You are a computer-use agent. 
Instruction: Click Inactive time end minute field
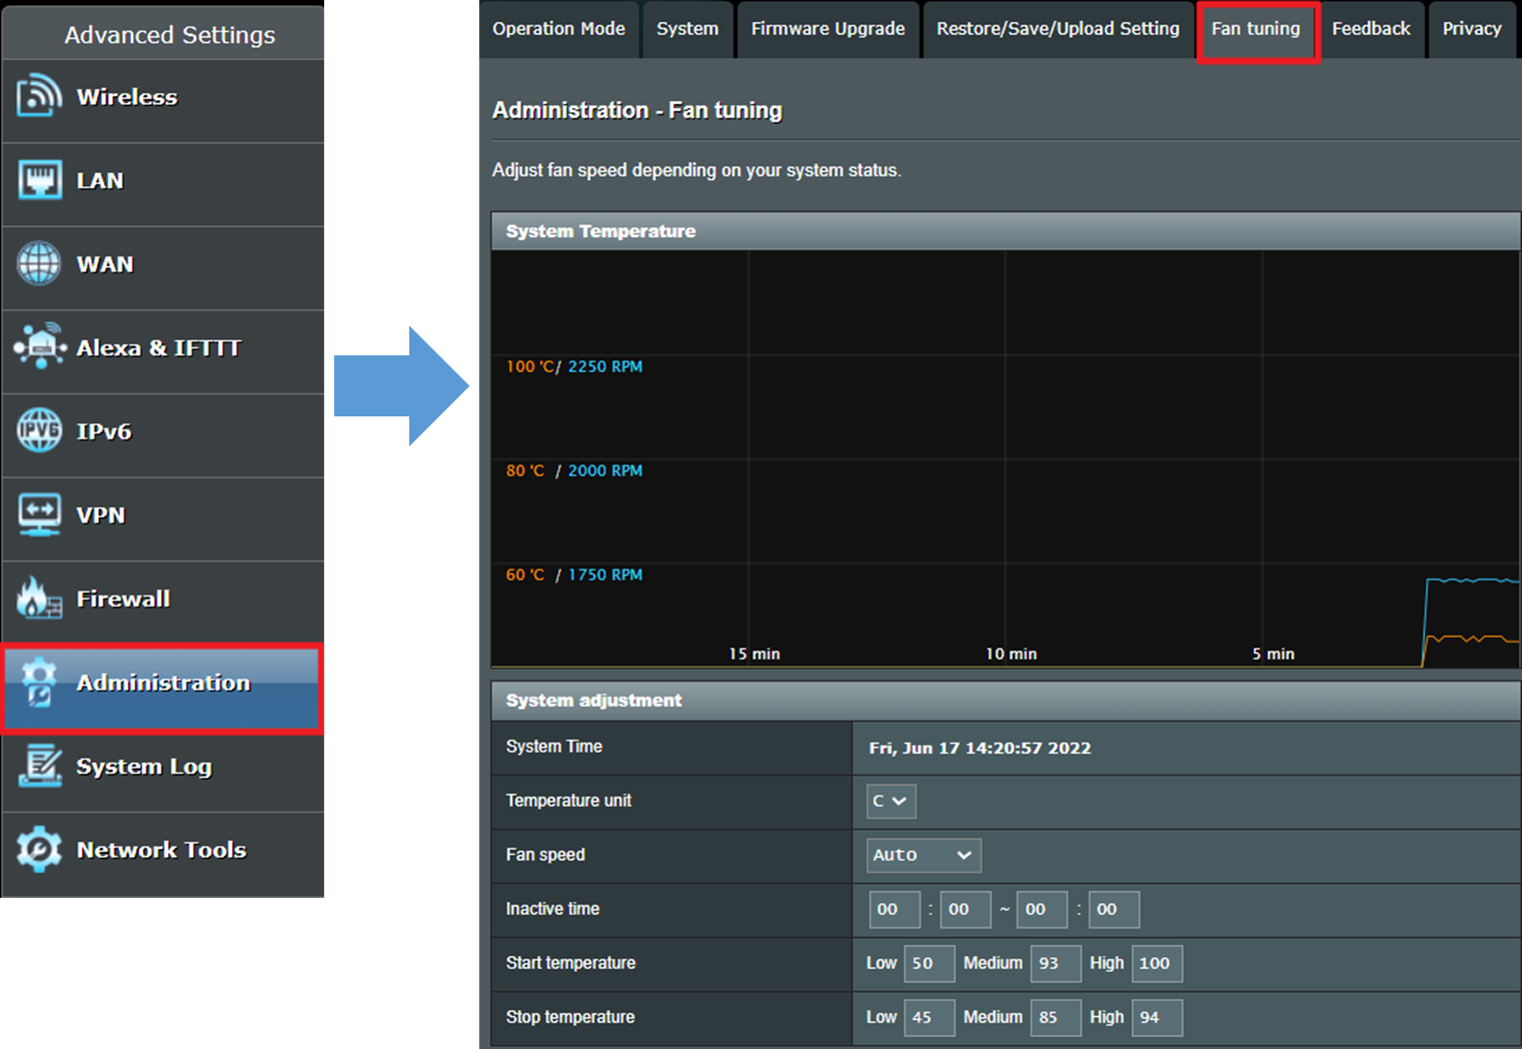coord(1113,909)
